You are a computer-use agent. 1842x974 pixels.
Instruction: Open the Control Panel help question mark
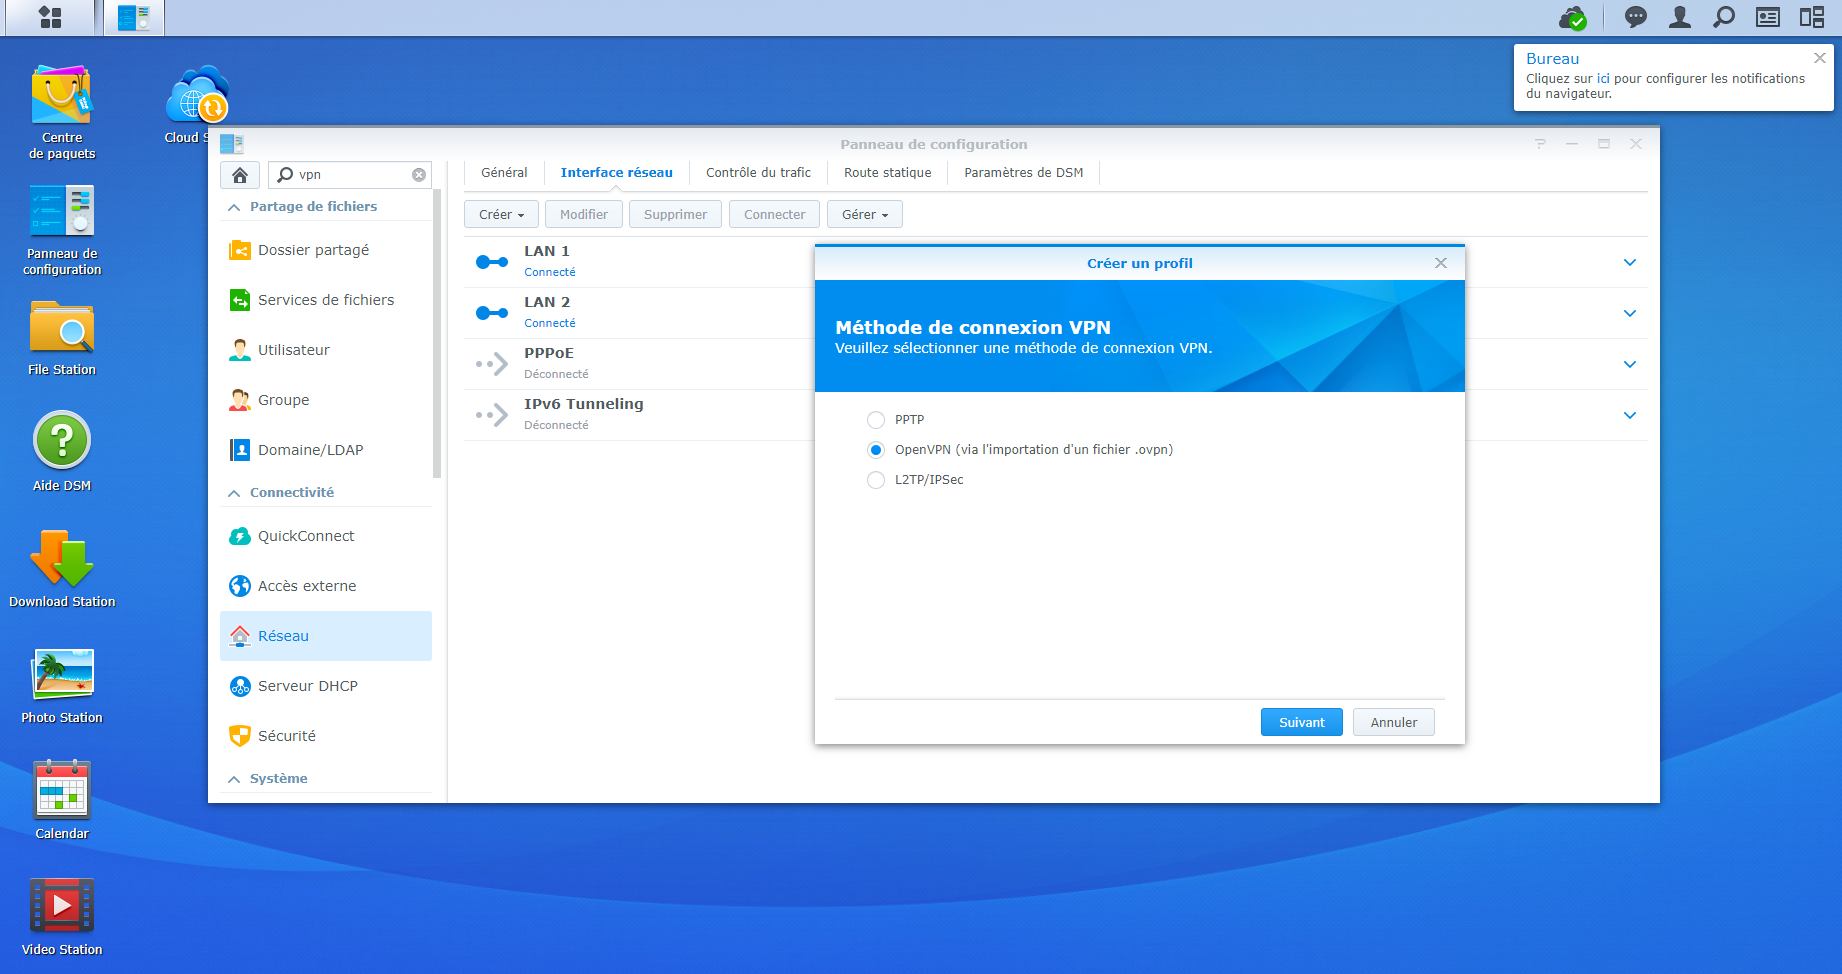click(1540, 144)
